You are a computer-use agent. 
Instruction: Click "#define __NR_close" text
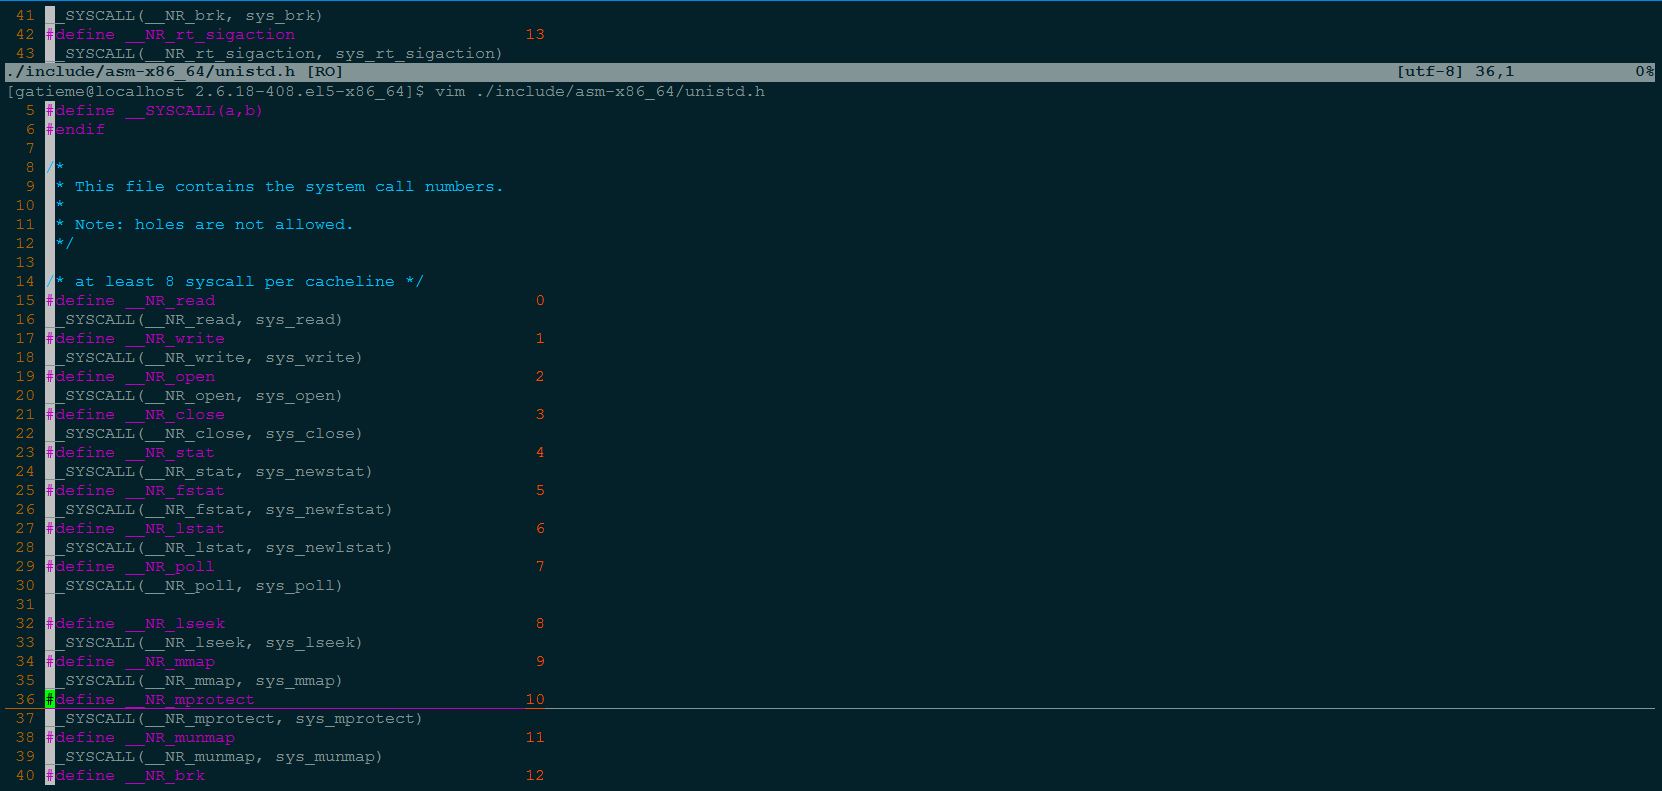[135, 414]
